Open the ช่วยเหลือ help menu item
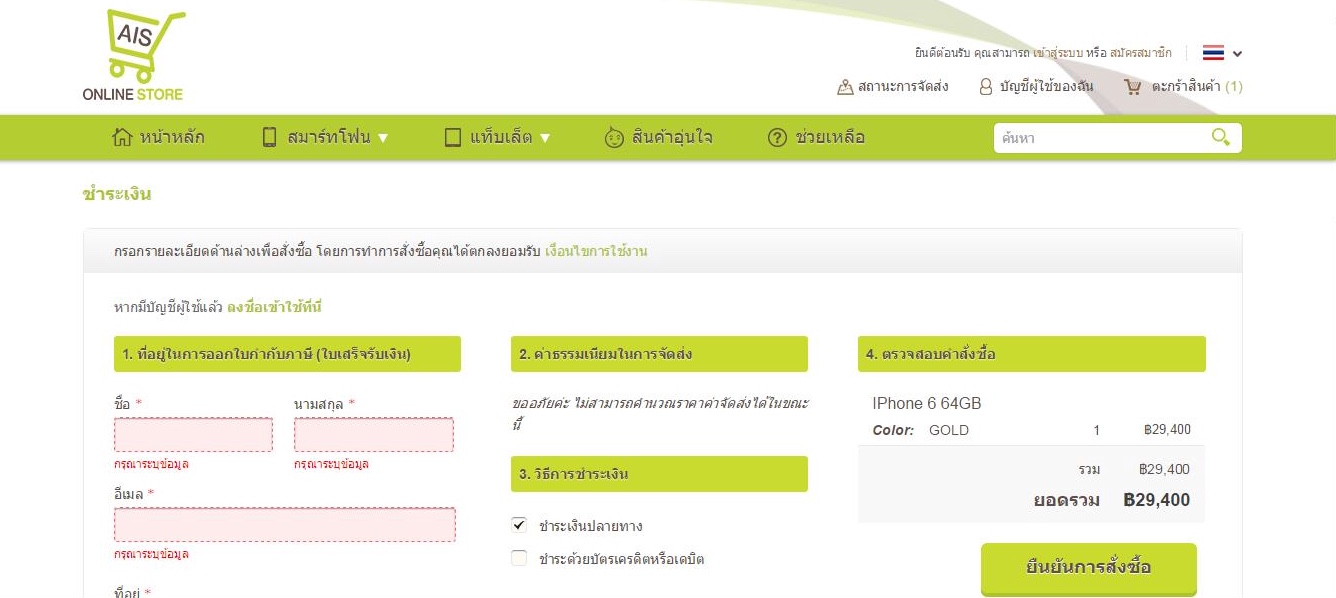Screen dimensions: 1336x598 (830, 137)
